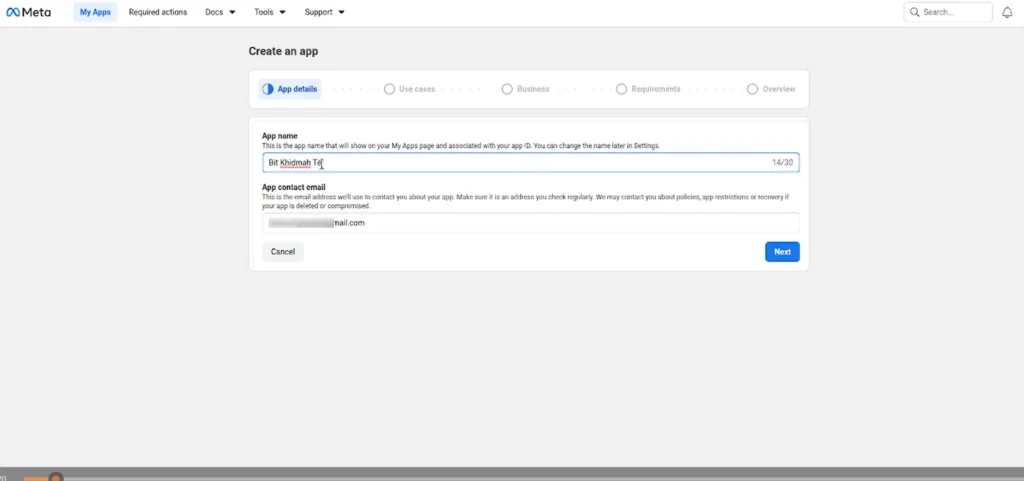This screenshot has height=481, width=1024.
Task: Expand the Tools dropdown menu
Action: pos(270,12)
